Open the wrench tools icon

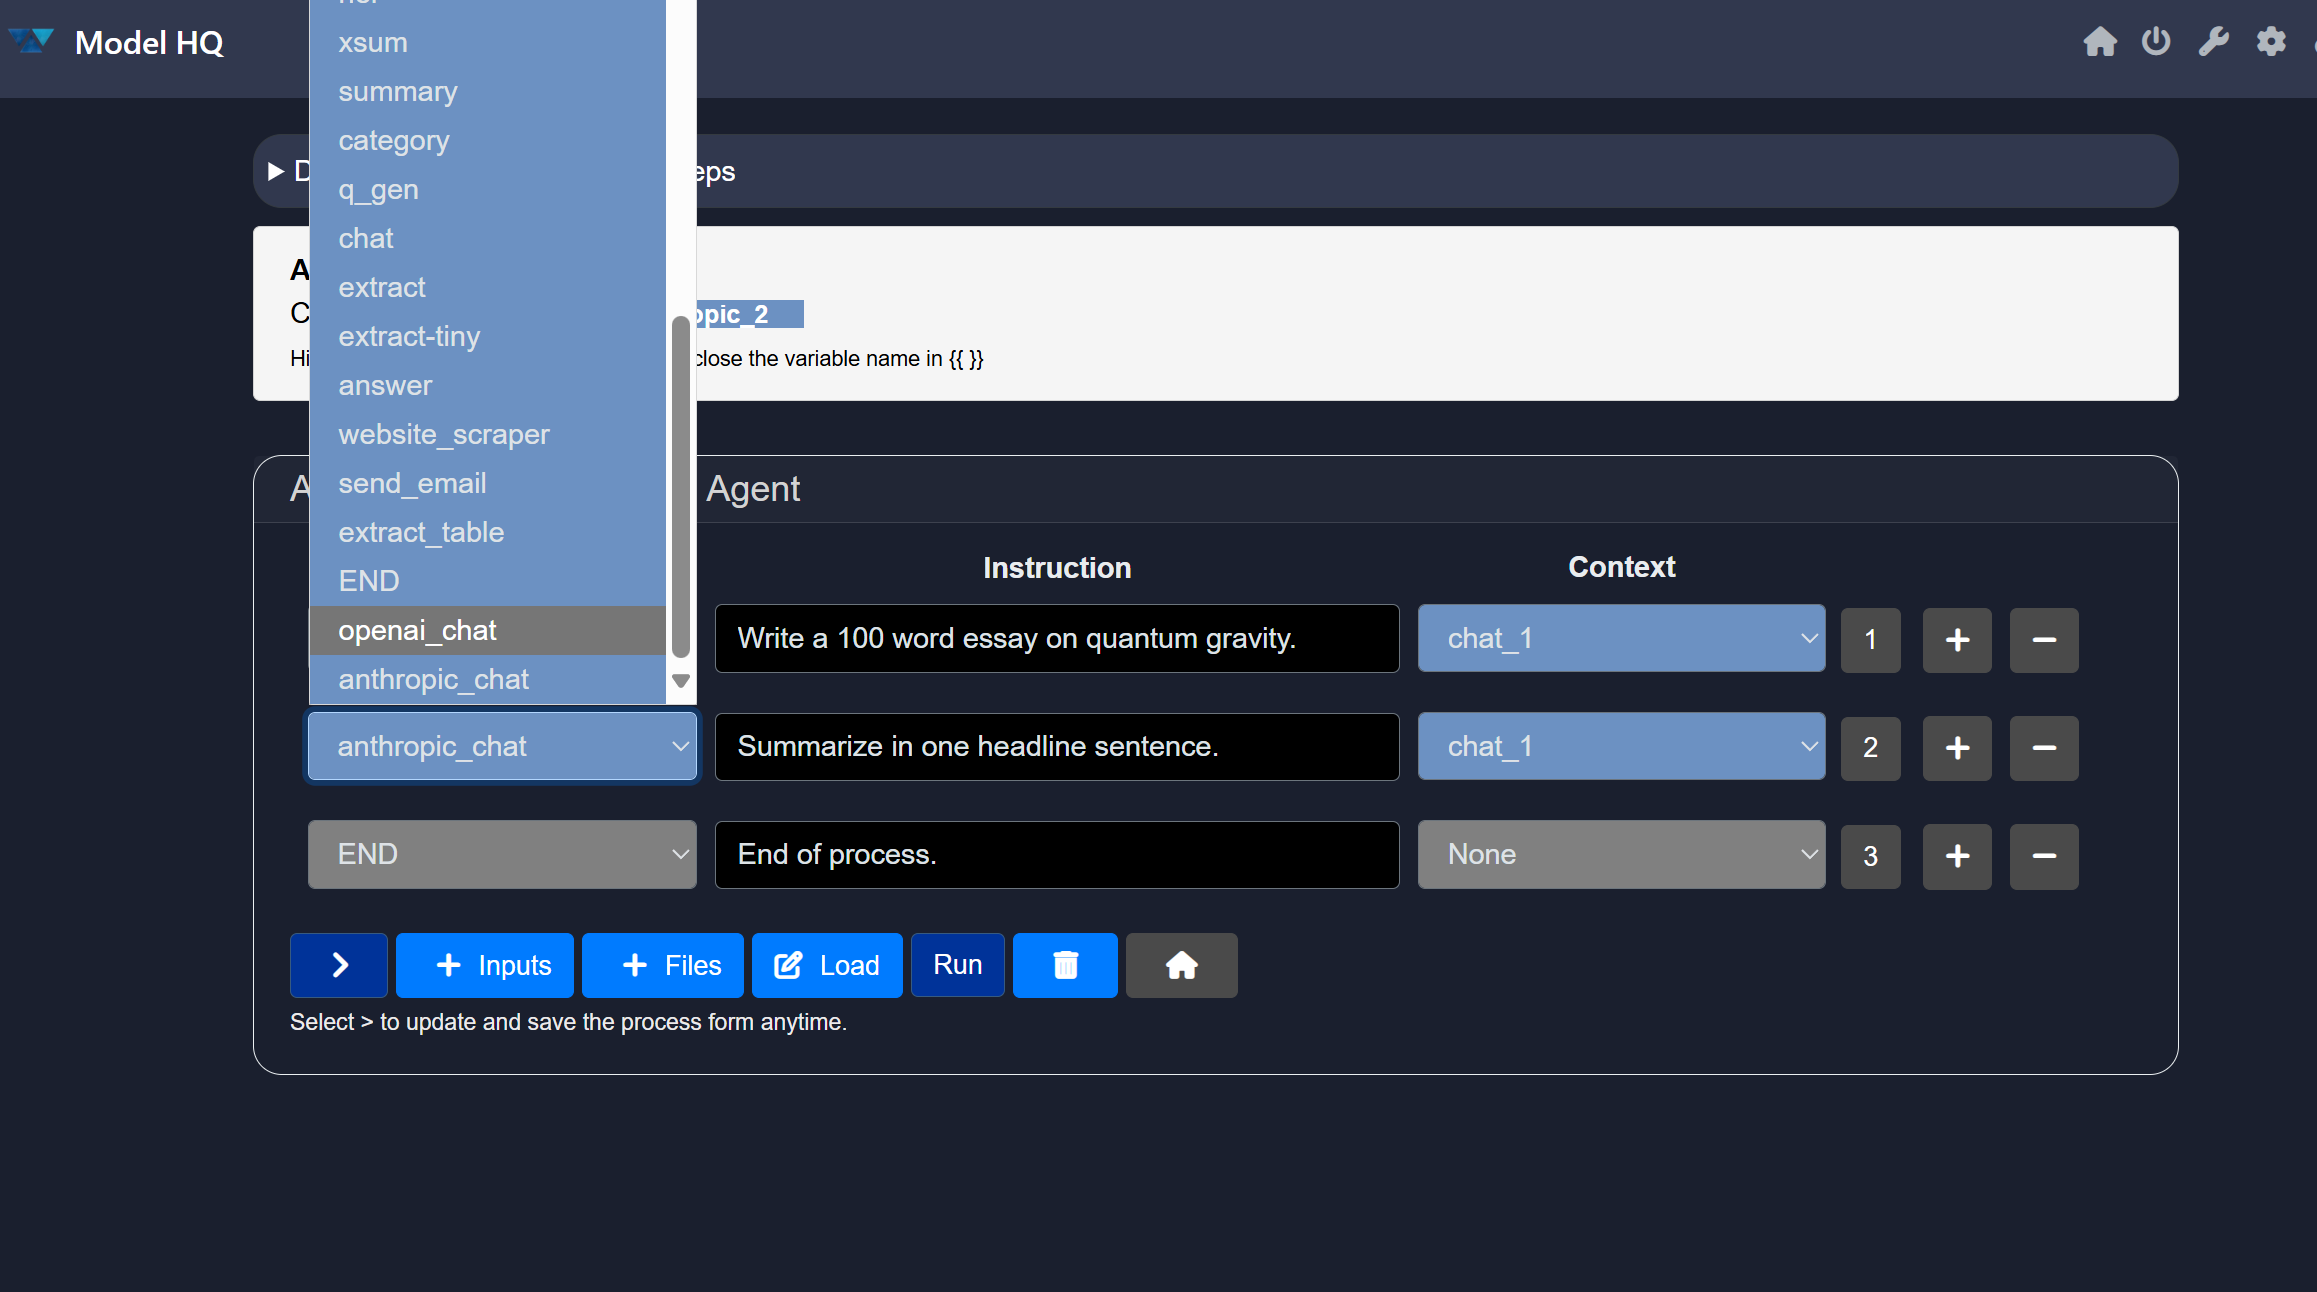click(x=2213, y=42)
